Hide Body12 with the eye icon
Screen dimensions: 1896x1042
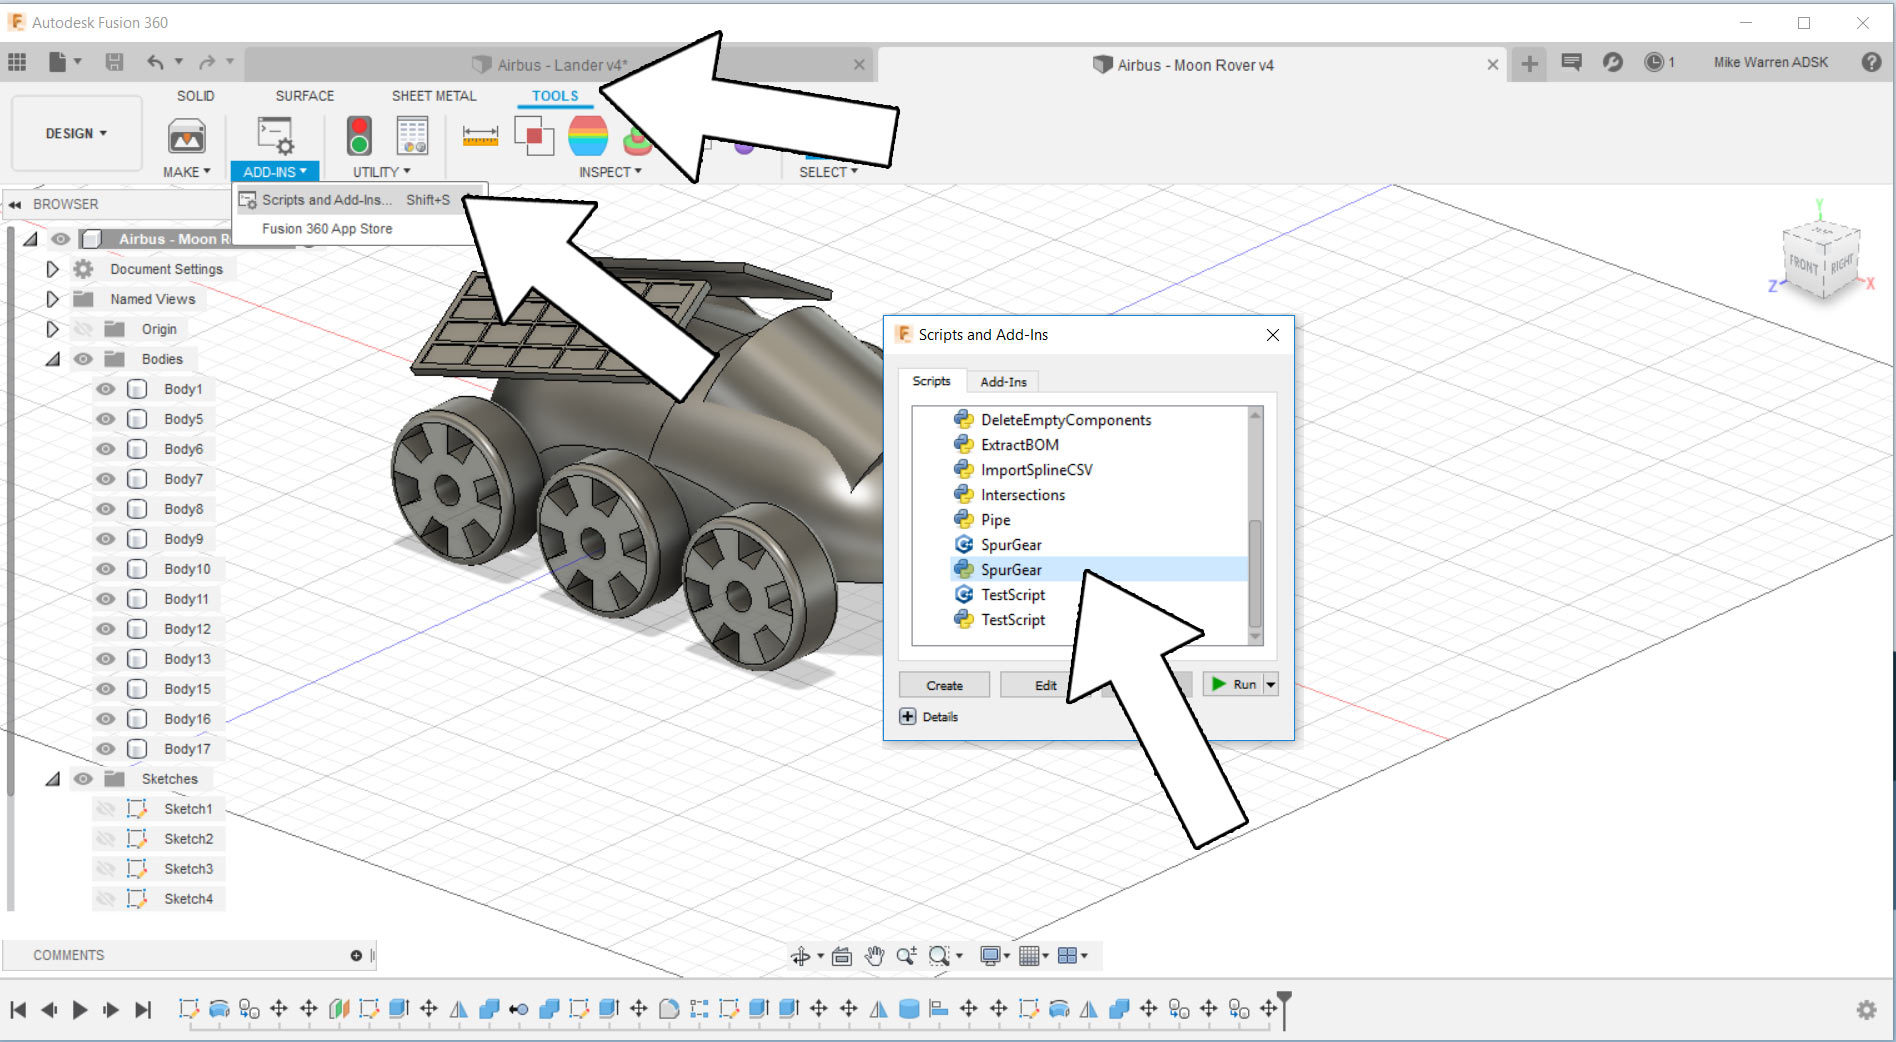[105, 629]
